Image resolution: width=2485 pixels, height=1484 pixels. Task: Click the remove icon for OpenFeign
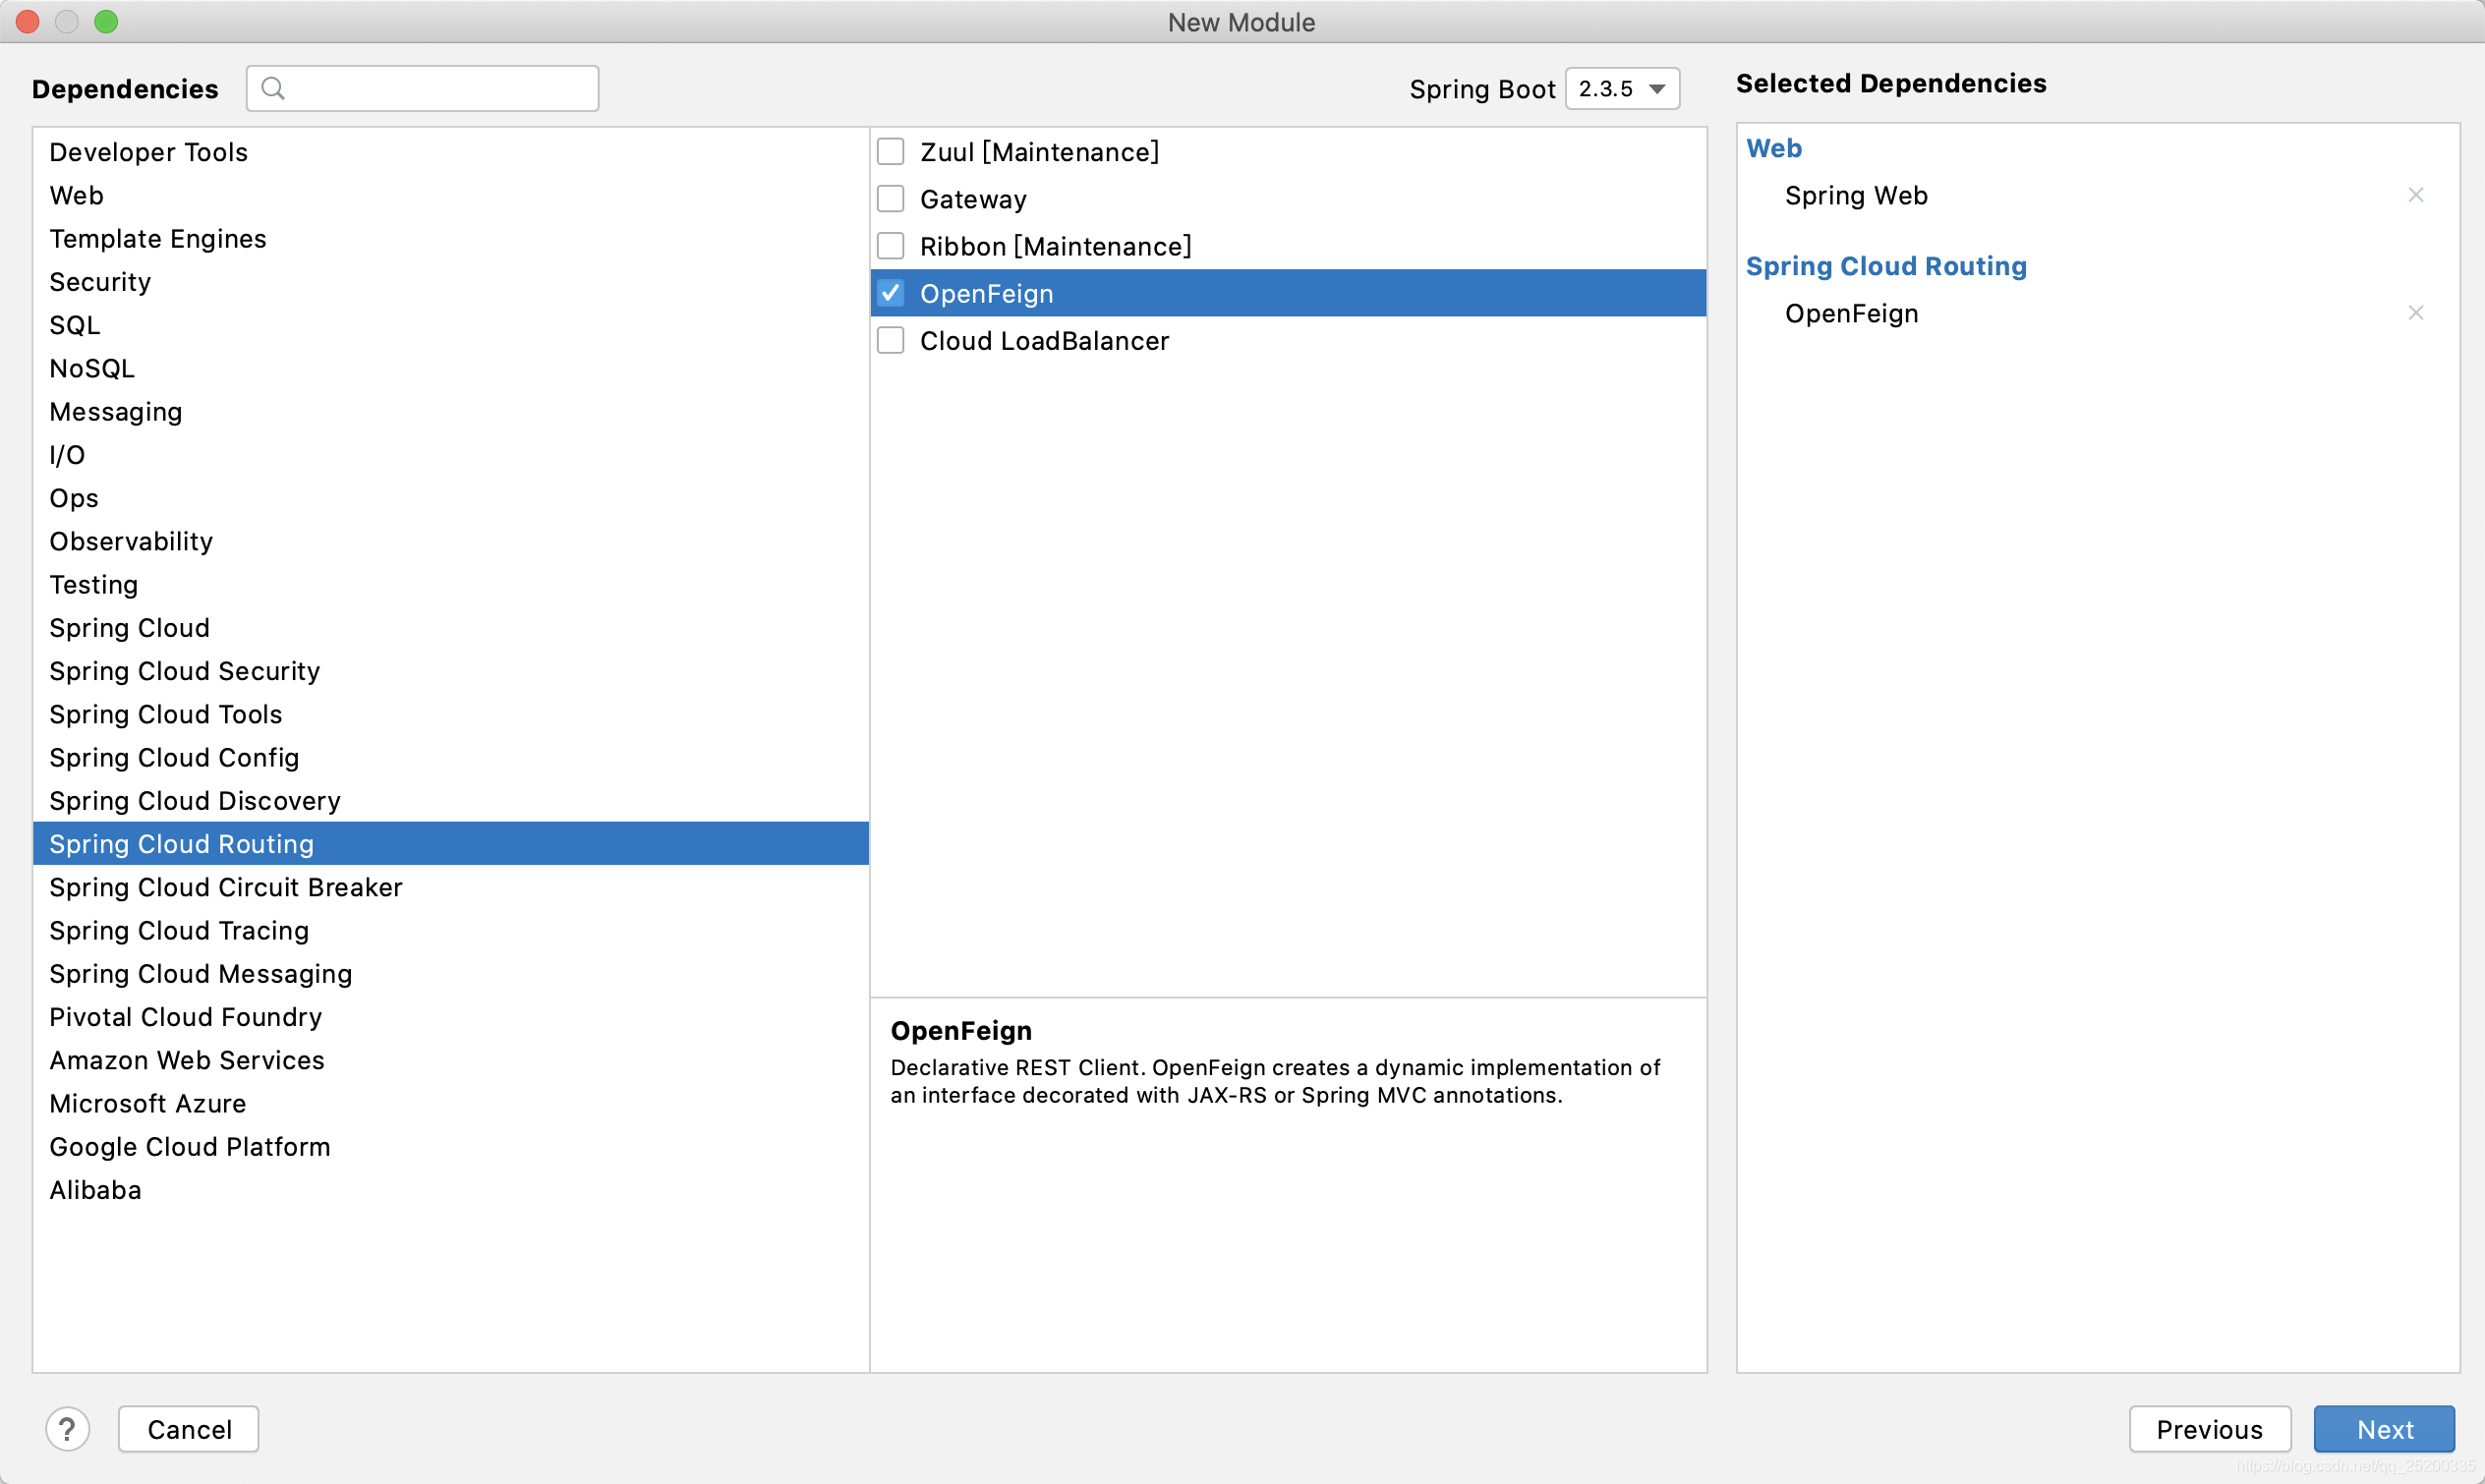pos(2416,313)
